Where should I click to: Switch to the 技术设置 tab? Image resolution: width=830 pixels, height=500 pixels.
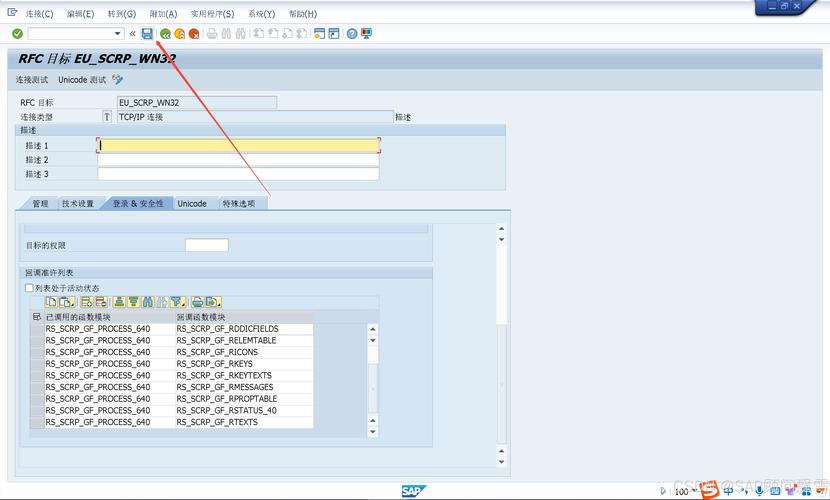pos(78,203)
